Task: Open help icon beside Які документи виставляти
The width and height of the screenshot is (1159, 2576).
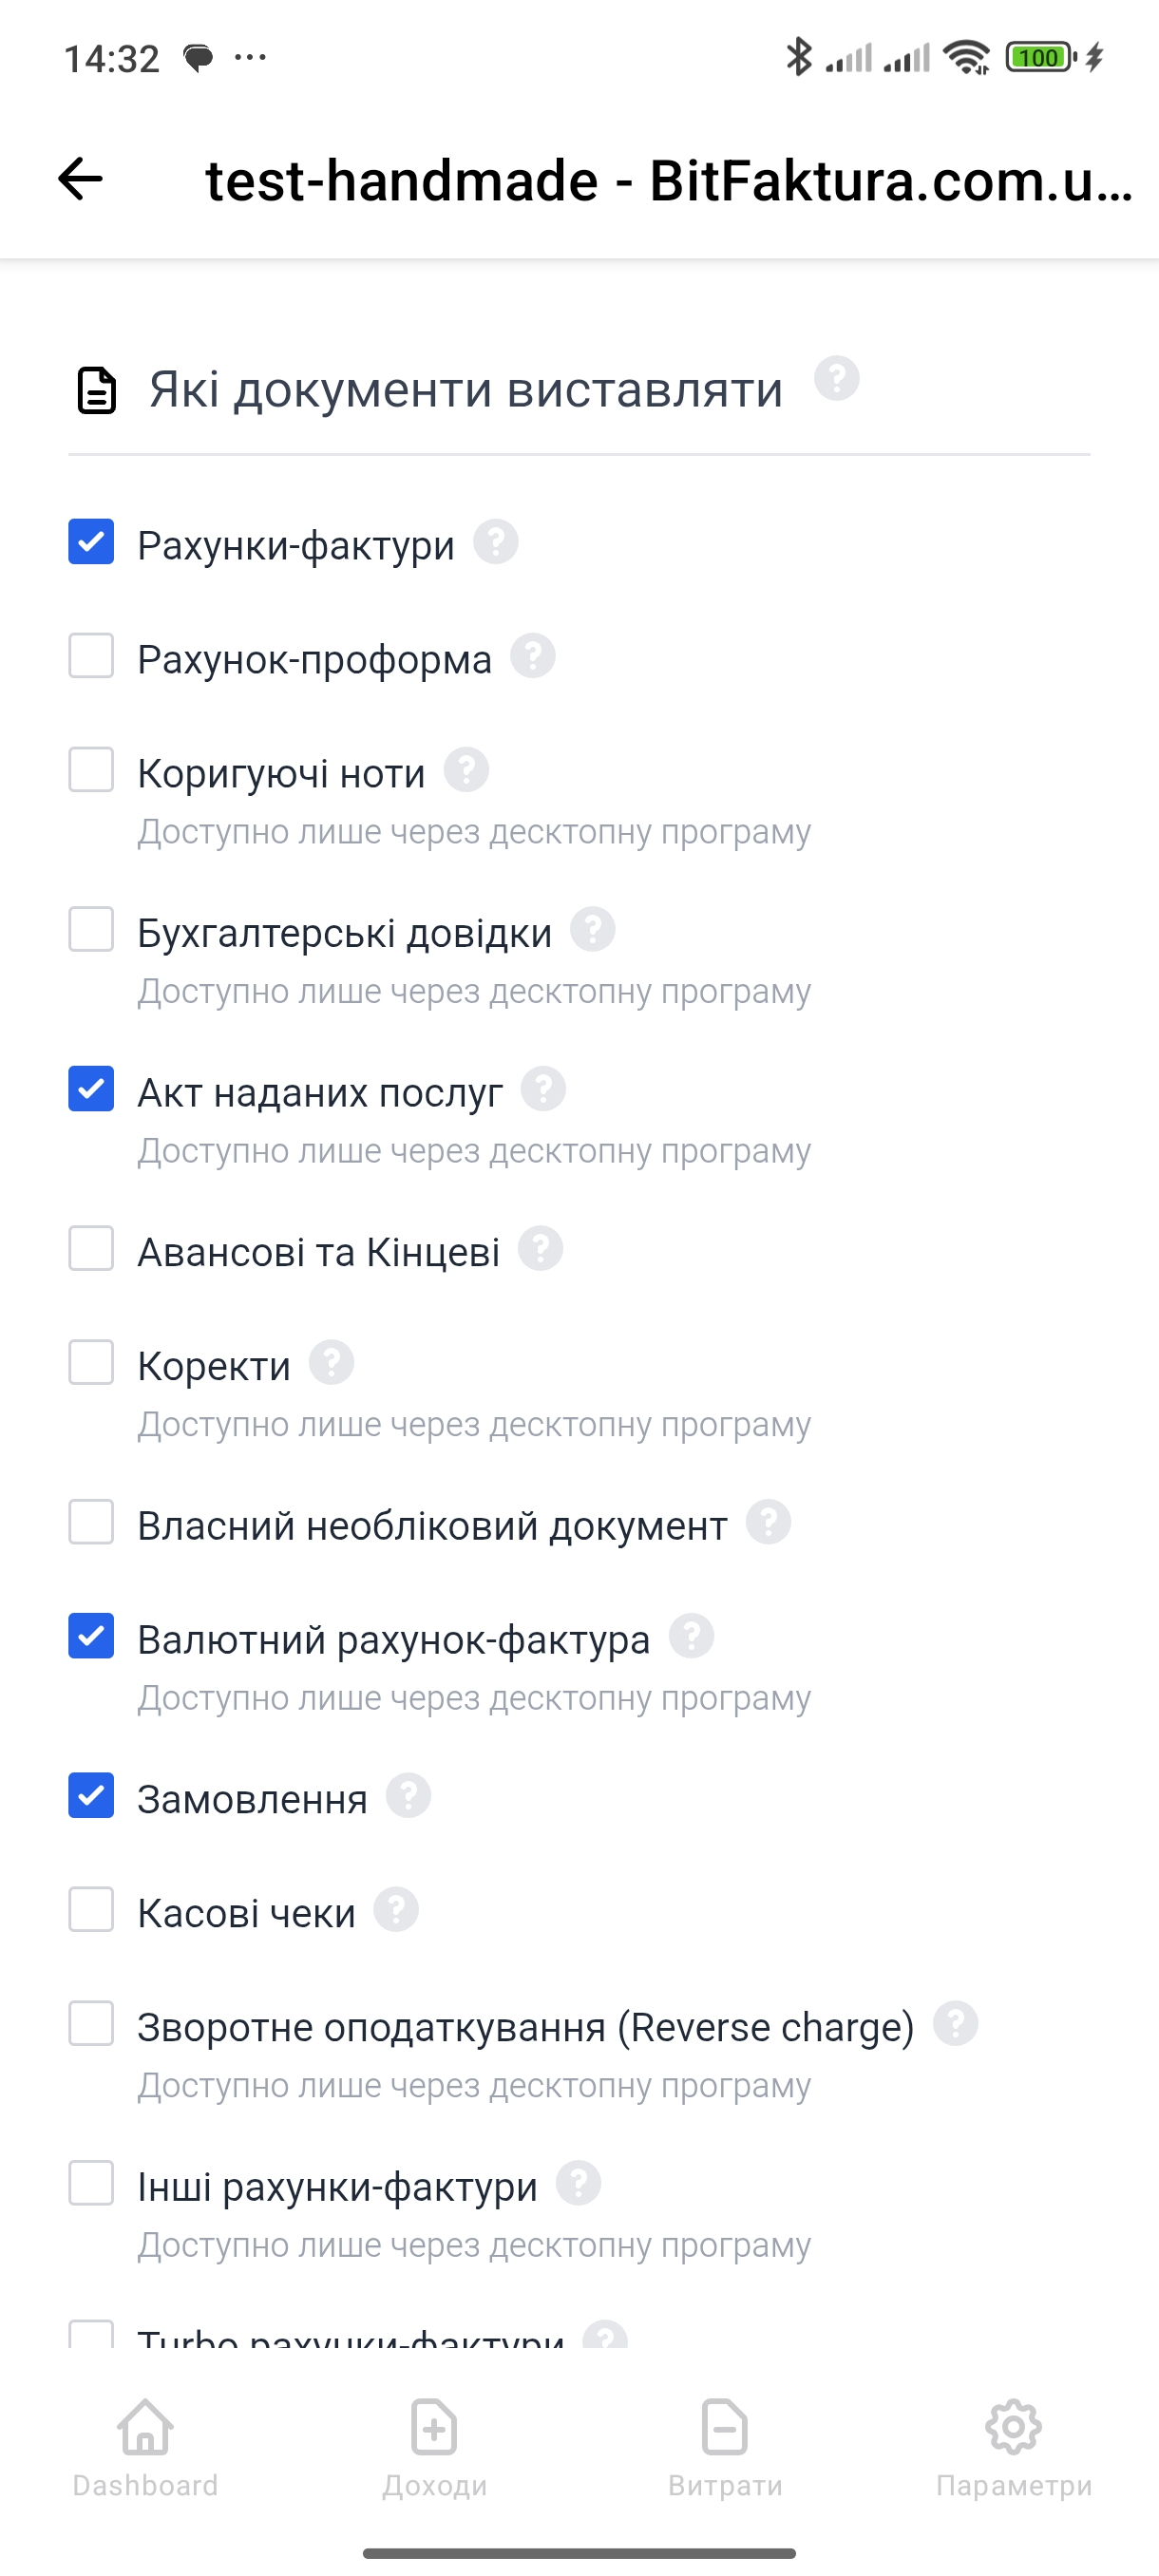Action: coord(836,378)
